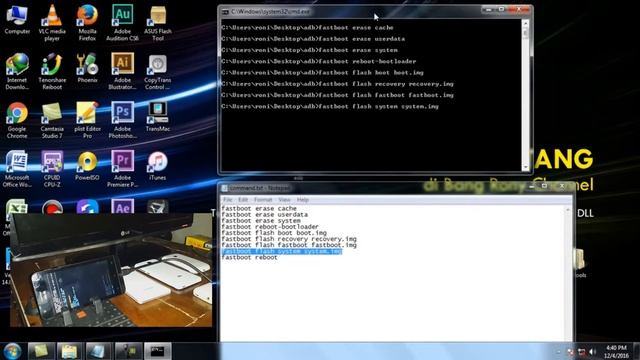640x360 pixels.
Task: Open the taskbar clock showing 4:40 PM
Action: click(x=616, y=351)
